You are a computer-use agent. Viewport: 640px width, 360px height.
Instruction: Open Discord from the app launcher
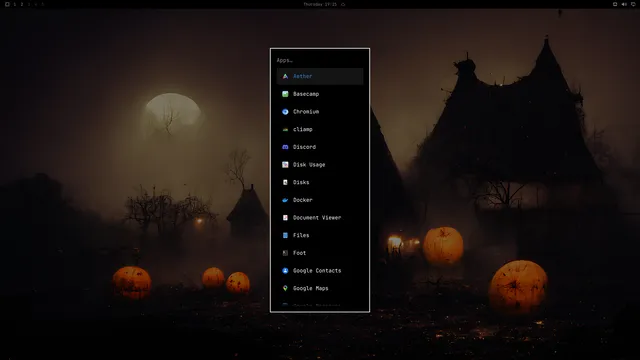click(x=320, y=147)
